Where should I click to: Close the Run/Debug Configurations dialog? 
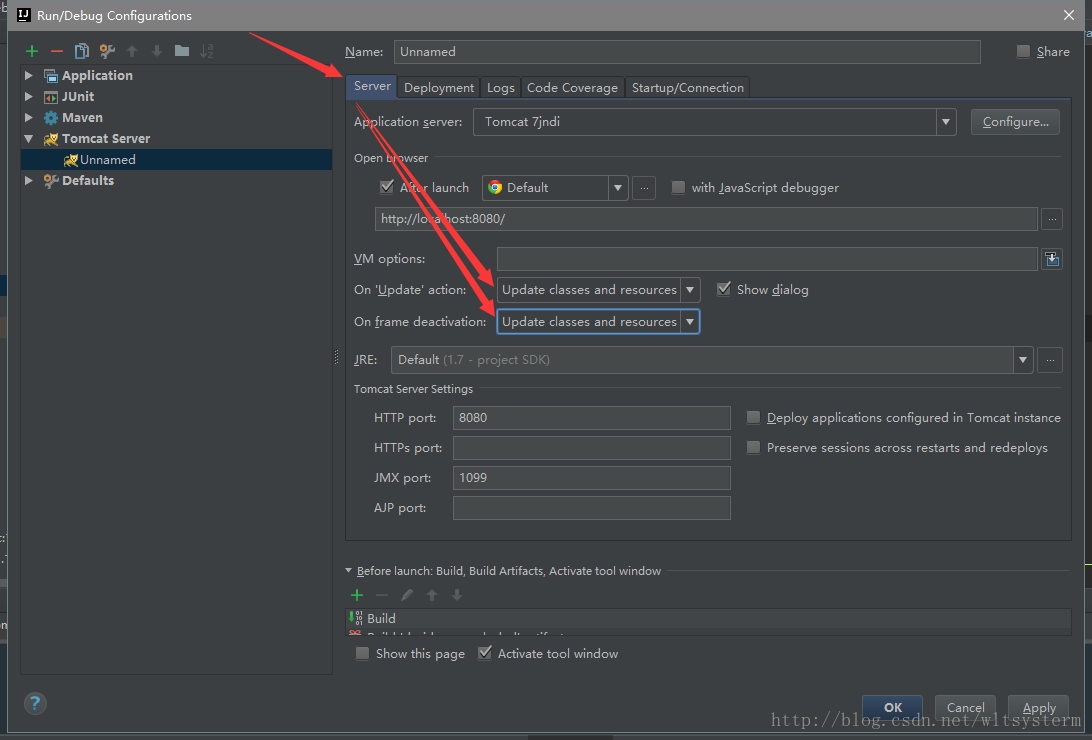coord(1069,15)
